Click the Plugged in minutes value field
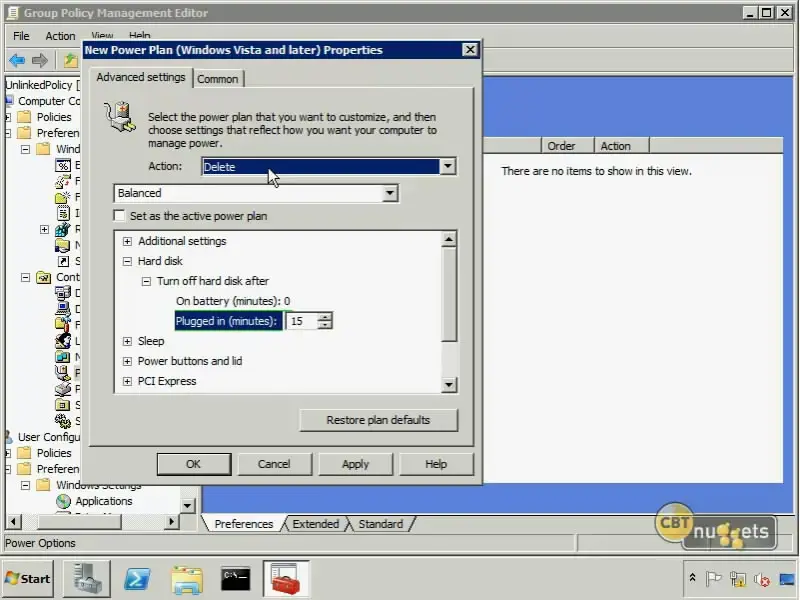The width and height of the screenshot is (800, 600). (301, 321)
